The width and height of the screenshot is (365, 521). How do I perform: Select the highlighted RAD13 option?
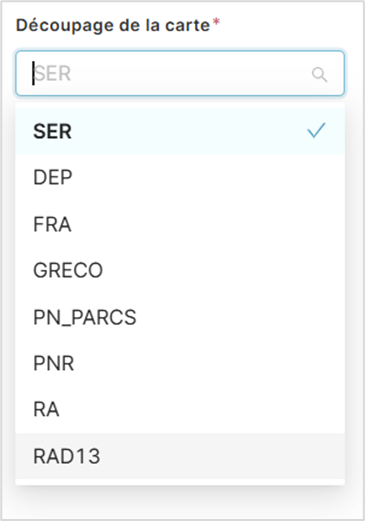[x=180, y=456]
